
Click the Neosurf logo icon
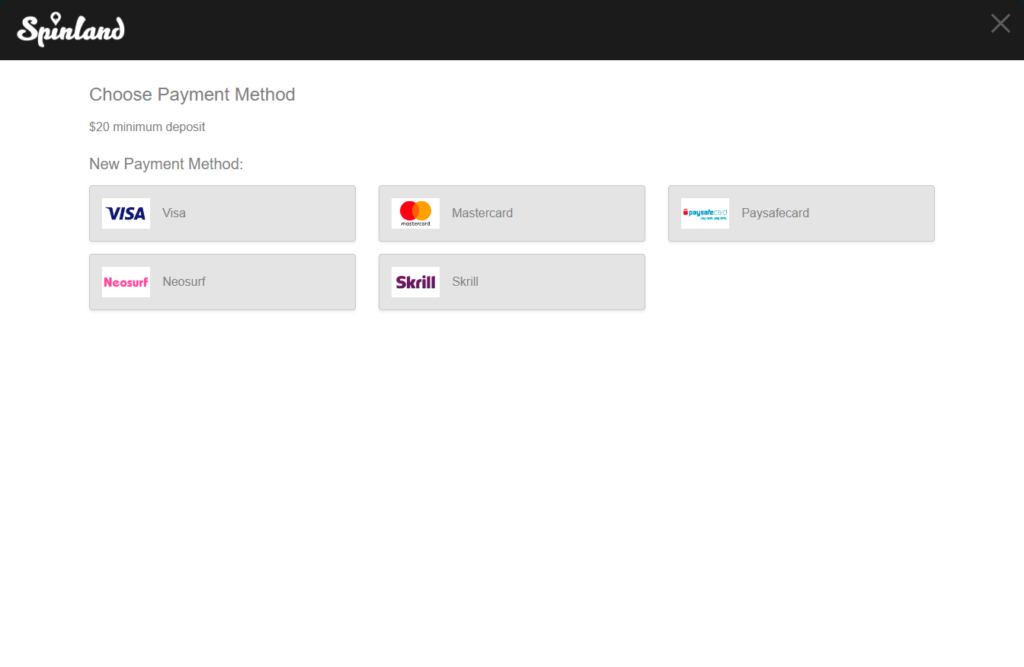pyautogui.click(x=126, y=282)
